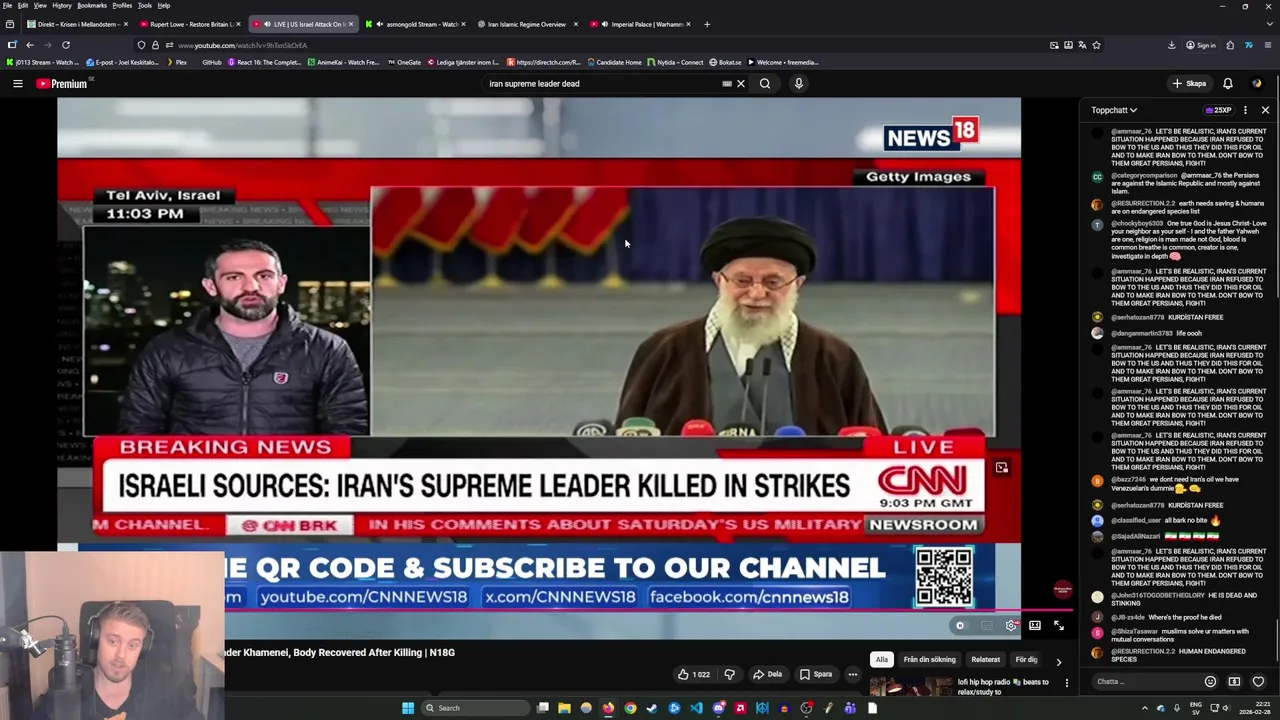1280x720 pixels.
Task: Send a heart reaction in chat
Action: (x=1258, y=682)
